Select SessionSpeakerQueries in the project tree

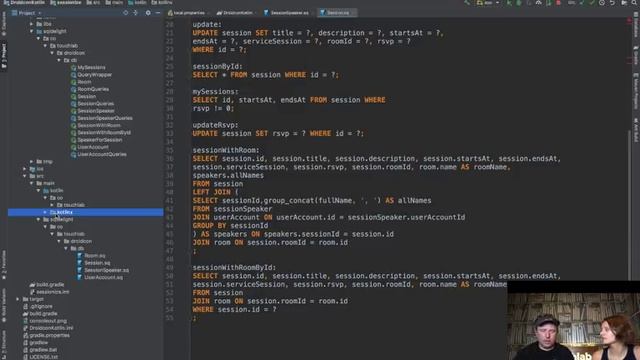(x=105, y=118)
